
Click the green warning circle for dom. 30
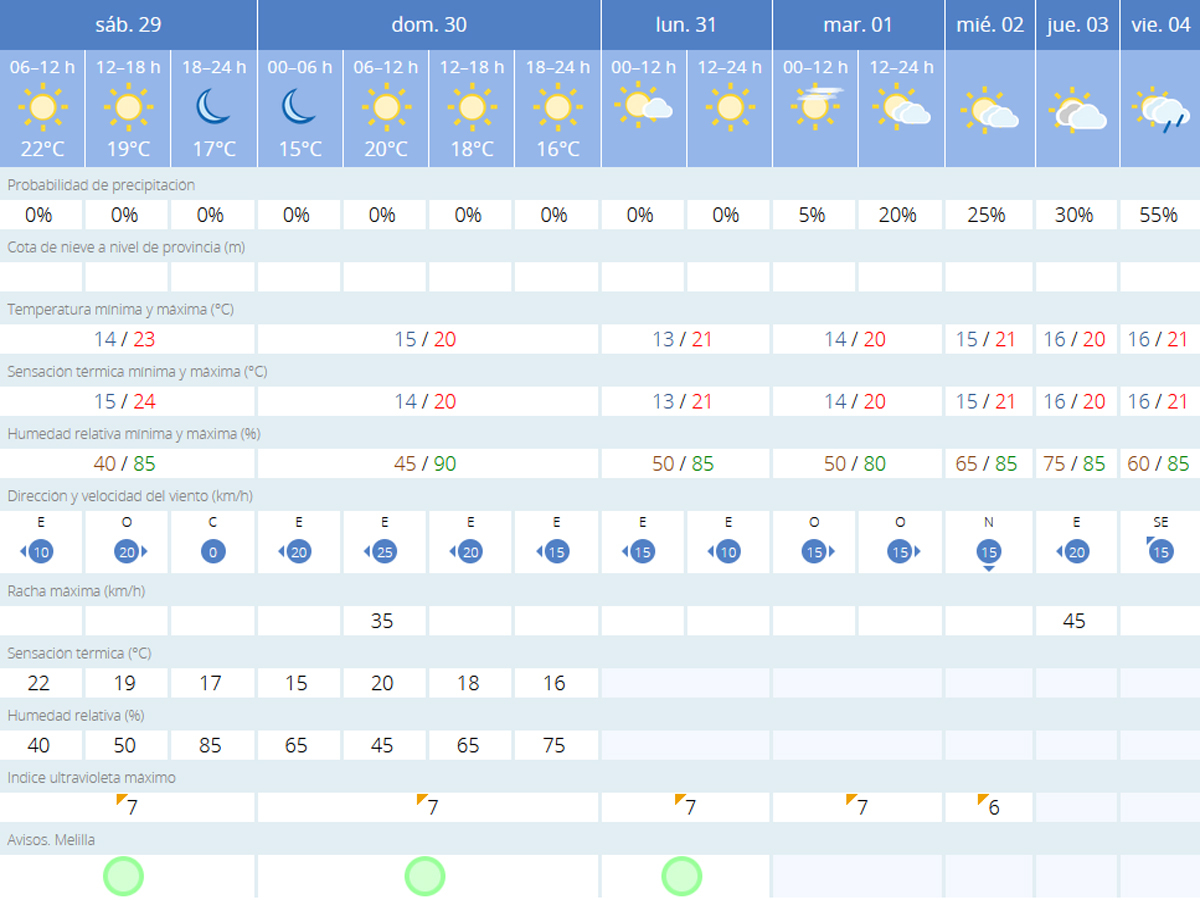click(x=425, y=876)
